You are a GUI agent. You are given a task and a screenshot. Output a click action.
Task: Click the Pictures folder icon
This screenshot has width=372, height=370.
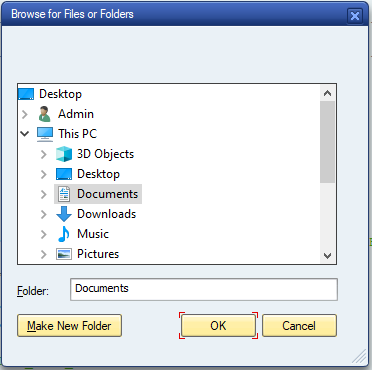click(64, 254)
